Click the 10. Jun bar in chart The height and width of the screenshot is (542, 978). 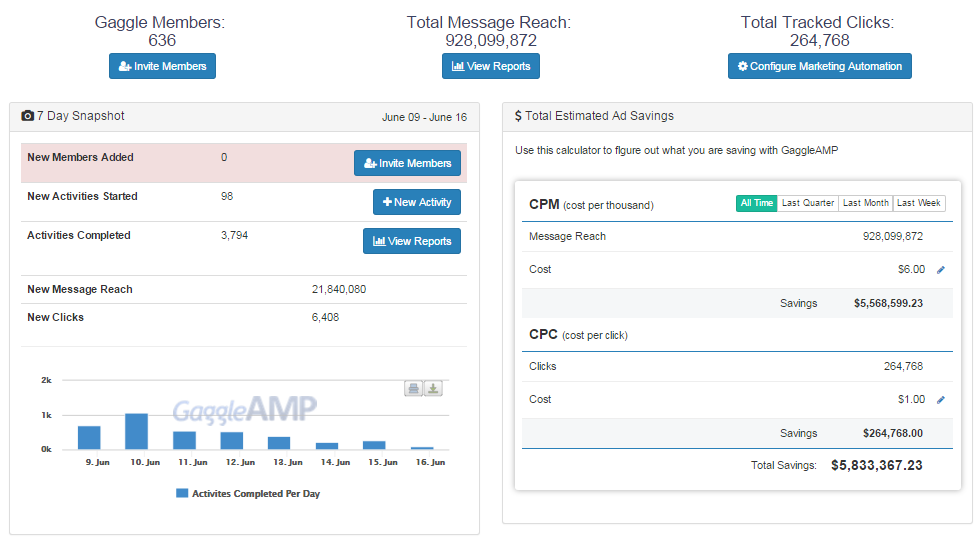(x=137, y=431)
